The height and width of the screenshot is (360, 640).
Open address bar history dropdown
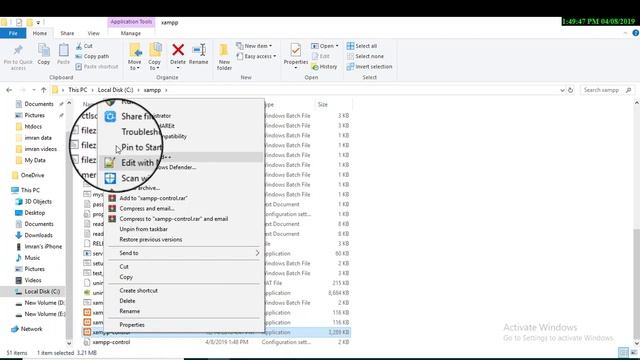click(562, 90)
